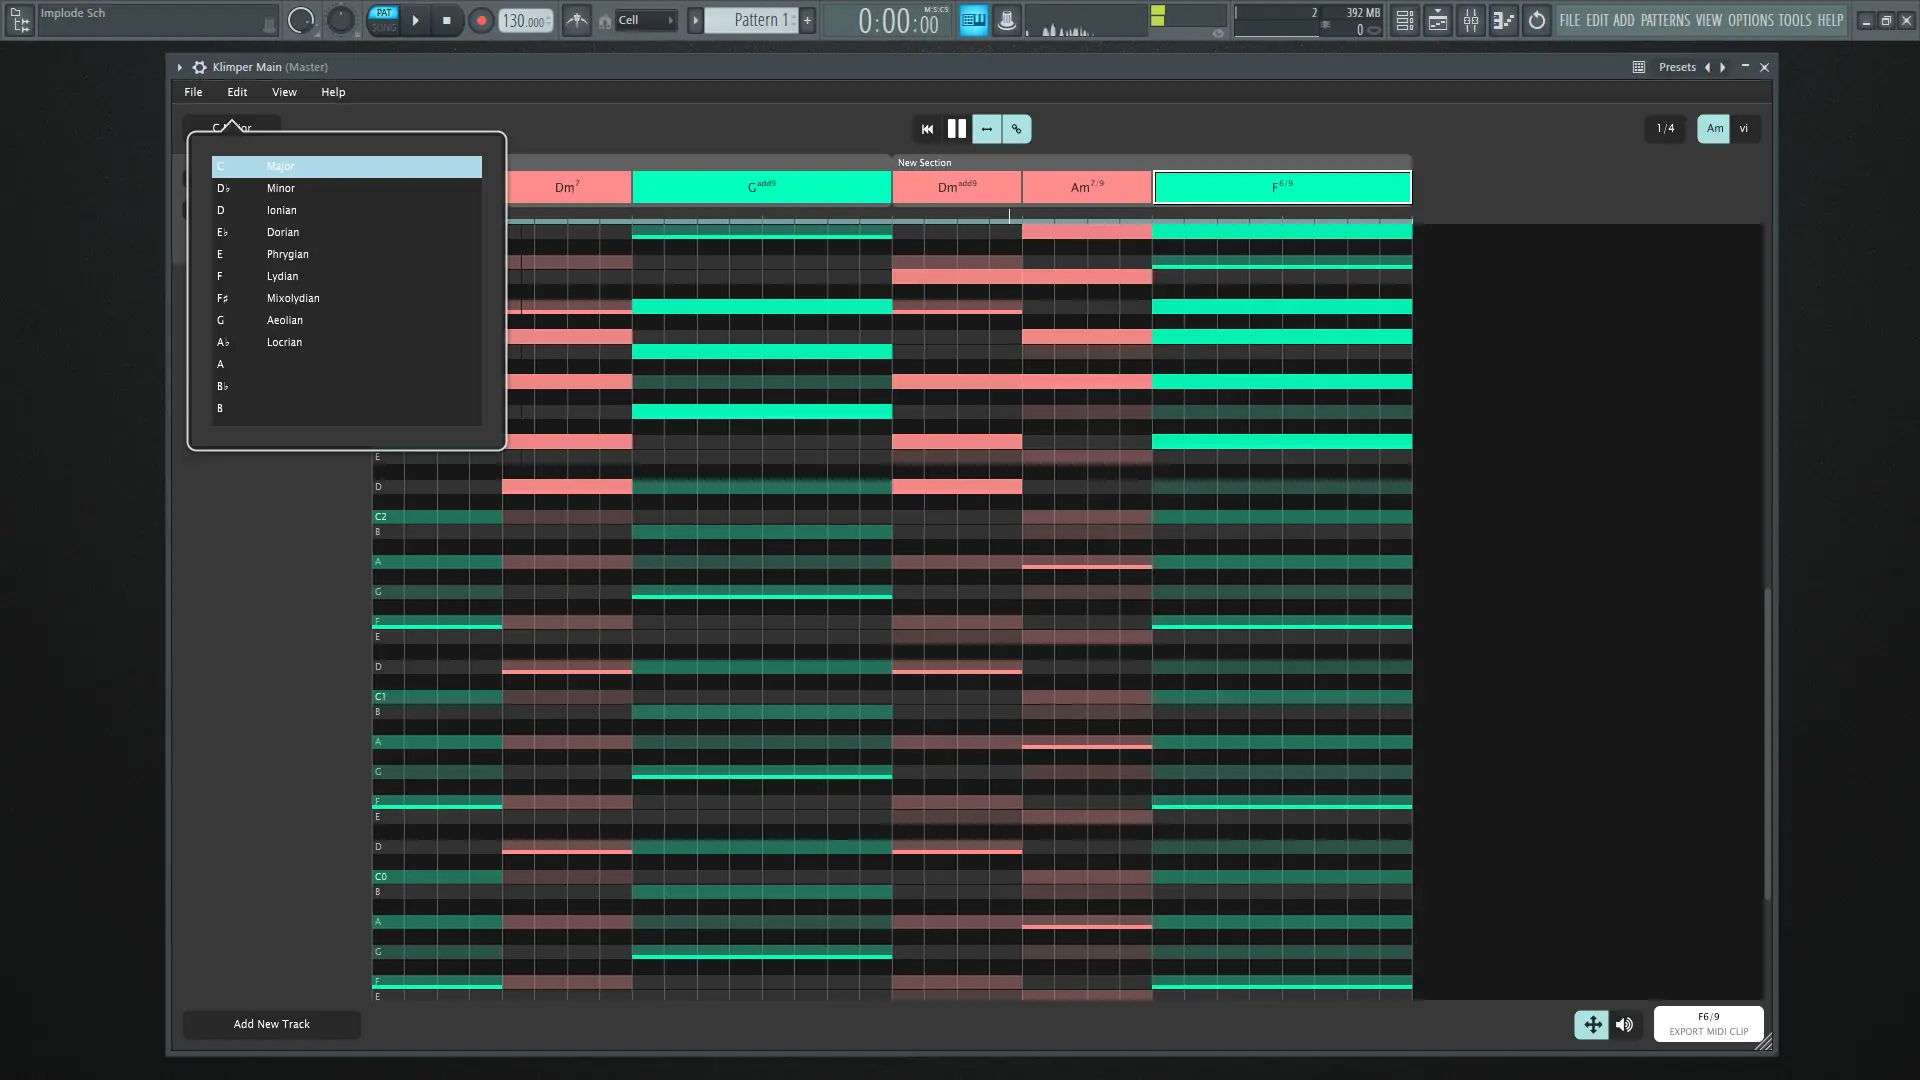
Task: Click the chain link icon button
Action: click(1016, 129)
